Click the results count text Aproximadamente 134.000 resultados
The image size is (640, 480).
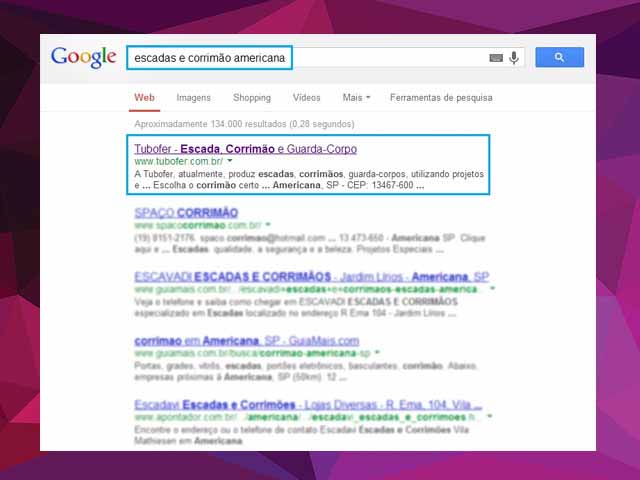pyautogui.click(x=244, y=124)
